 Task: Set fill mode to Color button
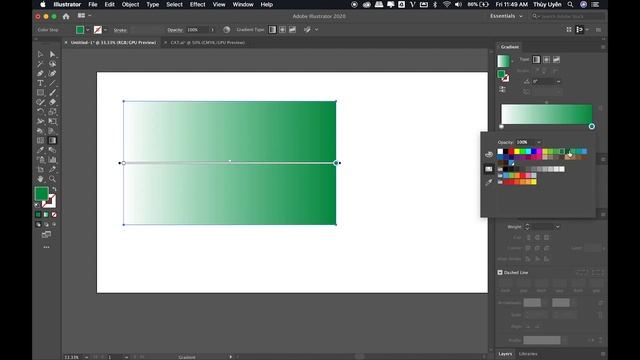(38, 215)
